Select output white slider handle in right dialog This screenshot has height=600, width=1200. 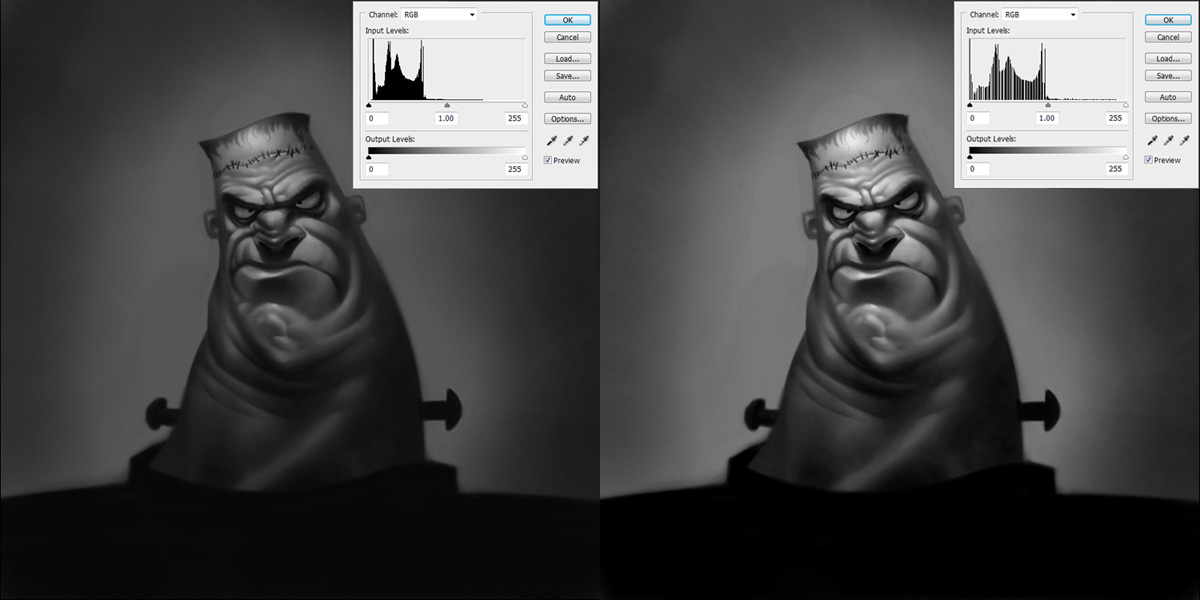[1125, 157]
